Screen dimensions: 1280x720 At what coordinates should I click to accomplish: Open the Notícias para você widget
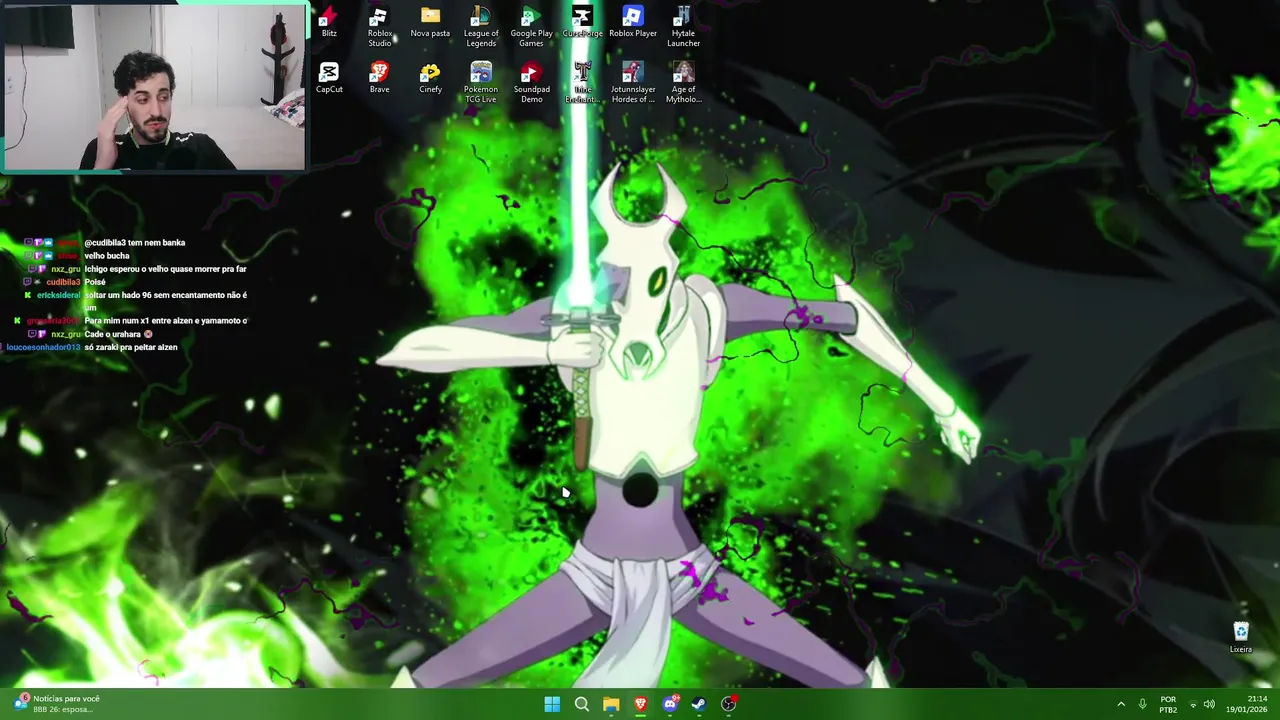pyautogui.click(x=57, y=704)
